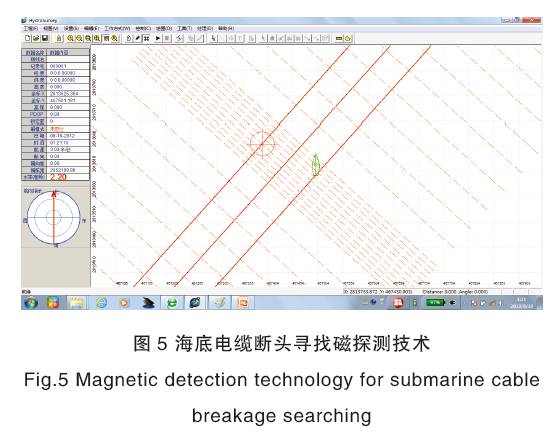
Task: Click the date field showing 08-16-2012
Action: tap(68, 136)
